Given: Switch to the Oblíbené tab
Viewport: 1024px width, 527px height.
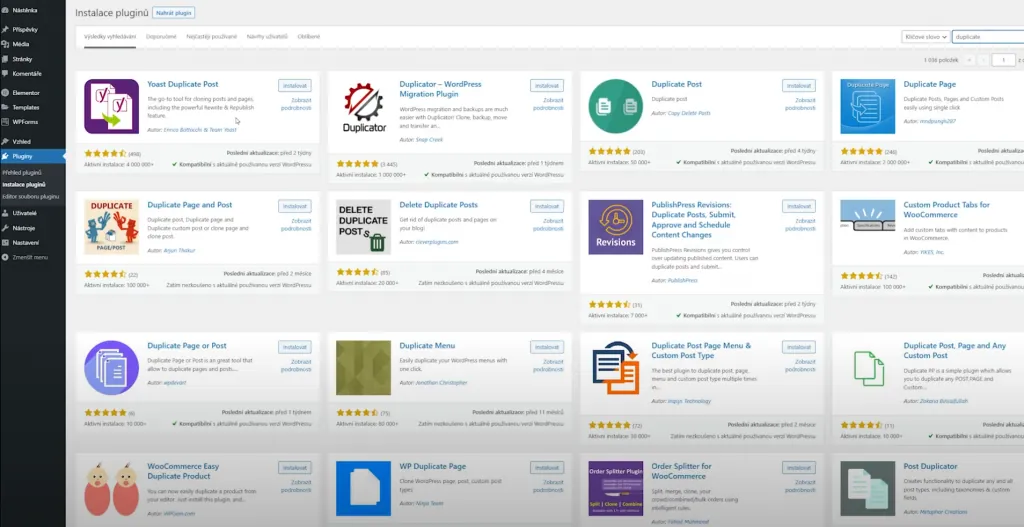Looking at the screenshot, I should pos(309,37).
